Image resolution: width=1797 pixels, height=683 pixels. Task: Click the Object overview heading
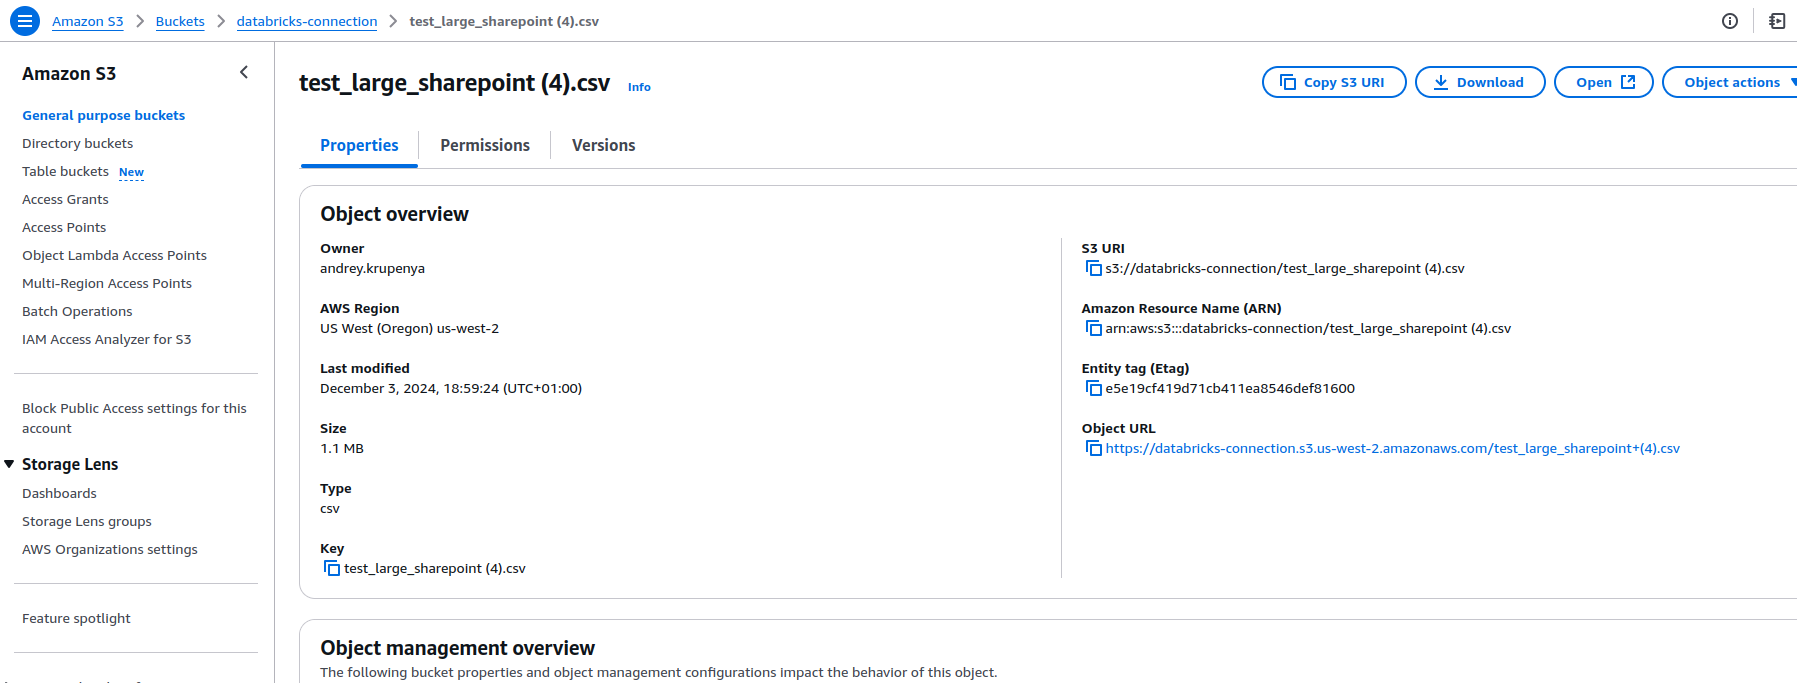[394, 214]
